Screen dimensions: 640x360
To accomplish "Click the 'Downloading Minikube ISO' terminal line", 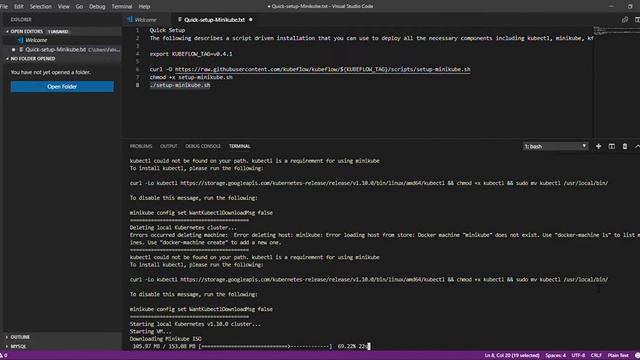I will (165, 339).
